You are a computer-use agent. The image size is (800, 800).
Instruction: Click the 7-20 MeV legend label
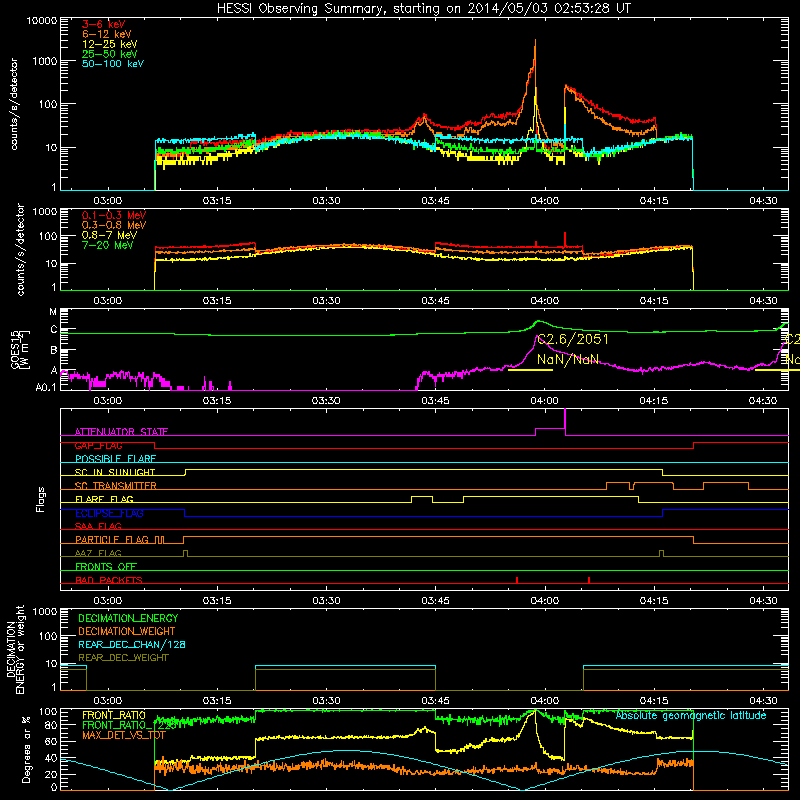(108, 245)
